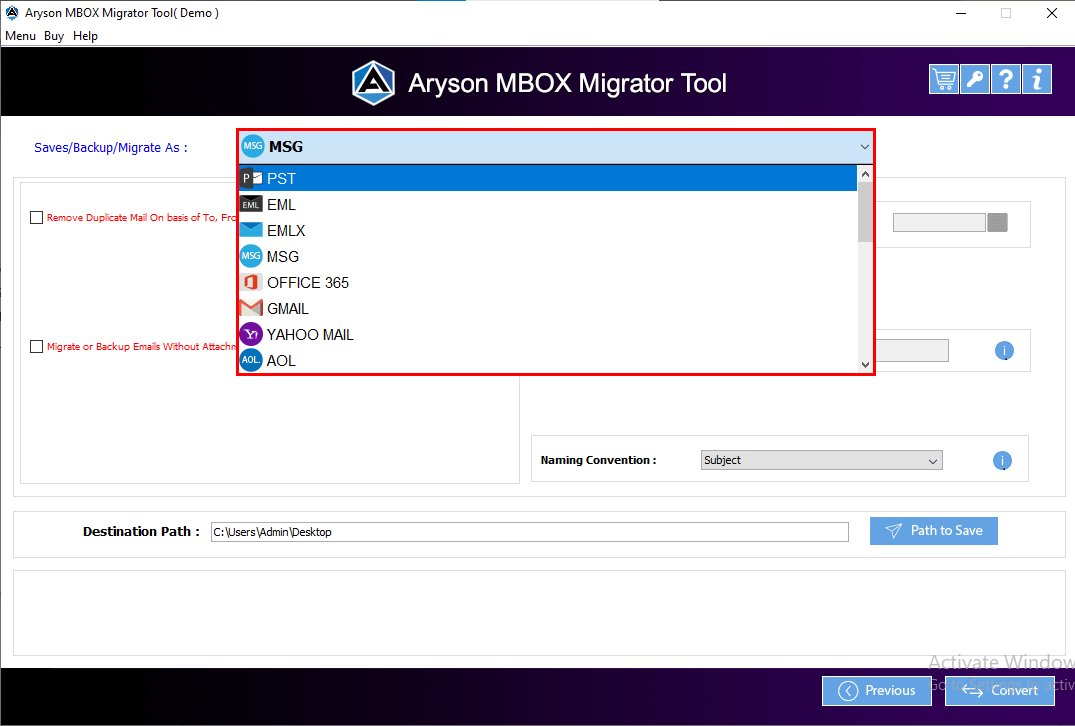Click the Yahoo Mail purple icon
The width and height of the screenshot is (1075, 726).
(x=251, y=334)
